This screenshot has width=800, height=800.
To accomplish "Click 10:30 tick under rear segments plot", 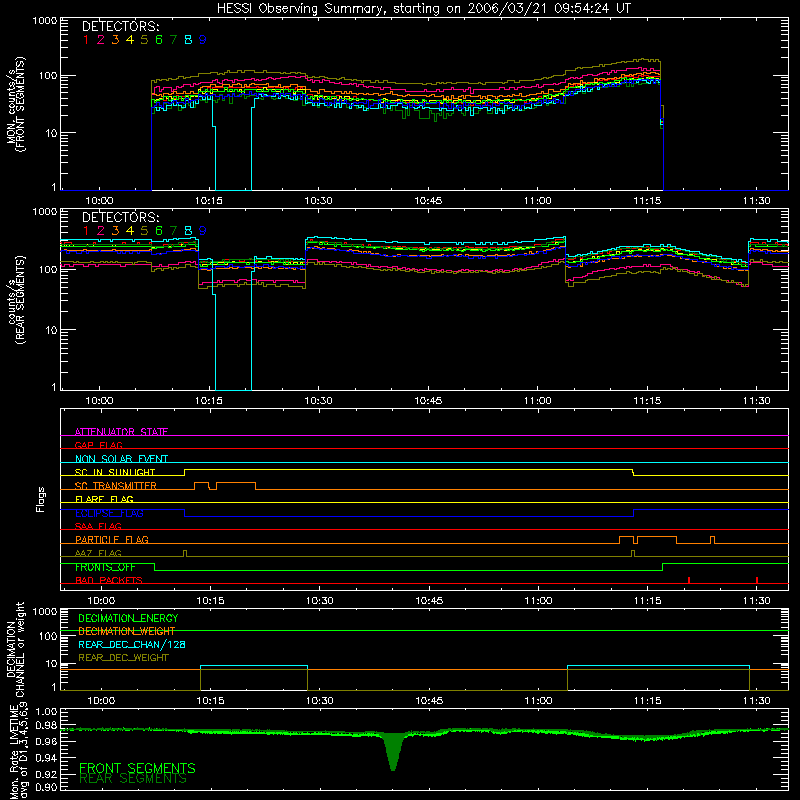I will (318, 401).
